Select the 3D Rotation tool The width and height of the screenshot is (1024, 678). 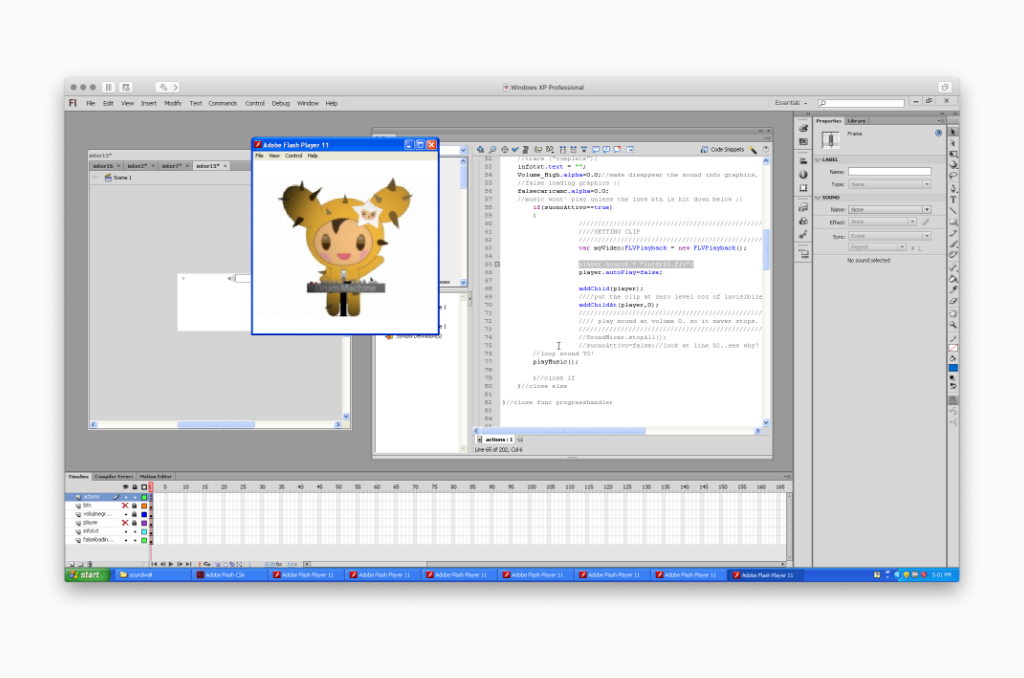coord(953,165)
